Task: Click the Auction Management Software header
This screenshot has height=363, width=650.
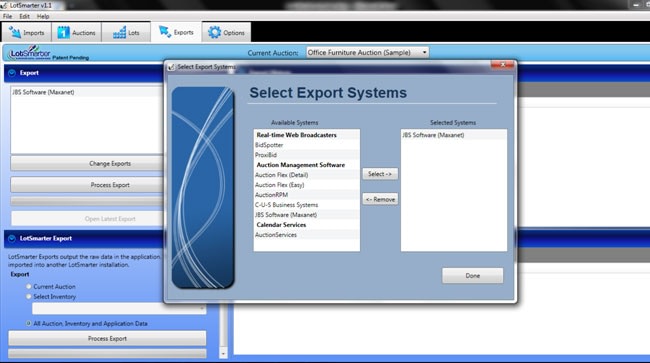Action: pyautogui.click(x=307, y=165)
